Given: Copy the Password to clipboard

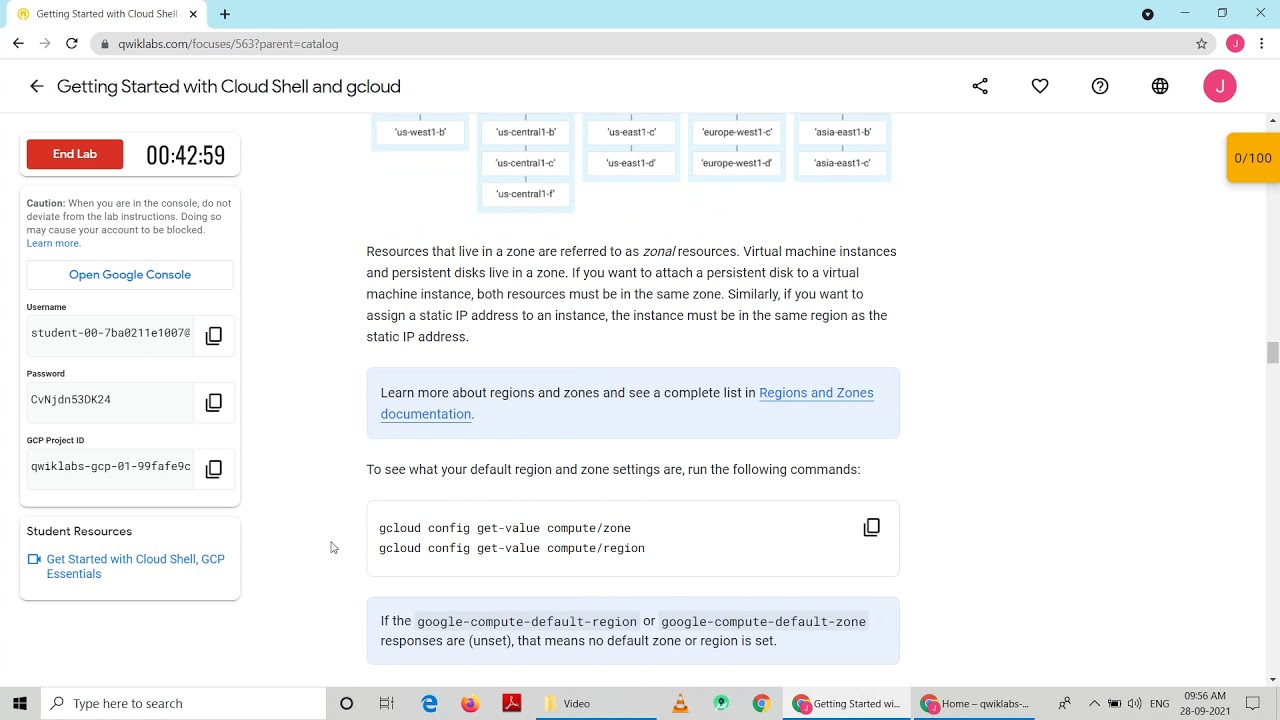Looking at the screenshot, I should point(213,402).
